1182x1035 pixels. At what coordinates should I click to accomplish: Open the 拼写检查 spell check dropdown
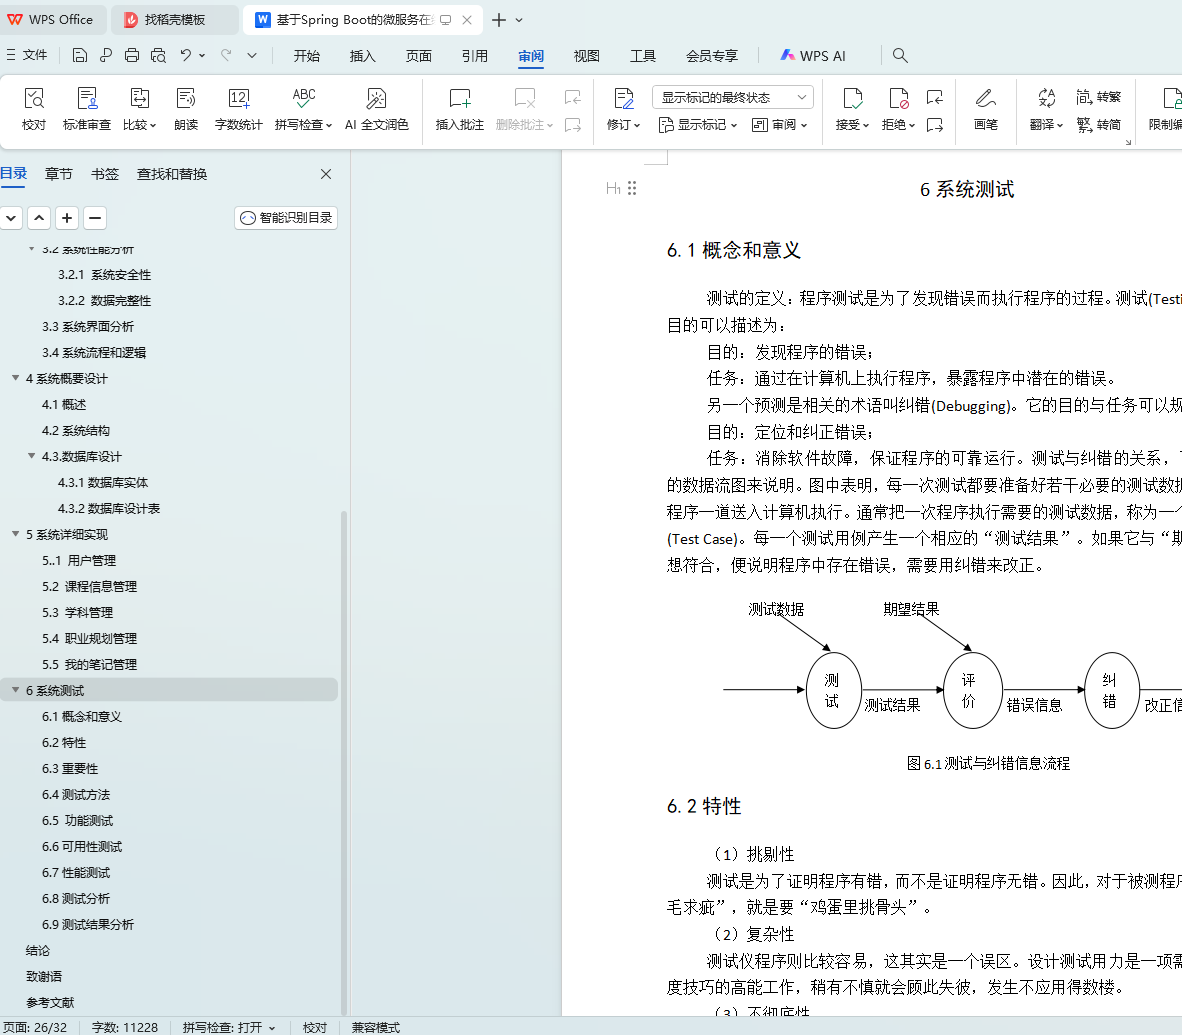click(x=303, y=124)
